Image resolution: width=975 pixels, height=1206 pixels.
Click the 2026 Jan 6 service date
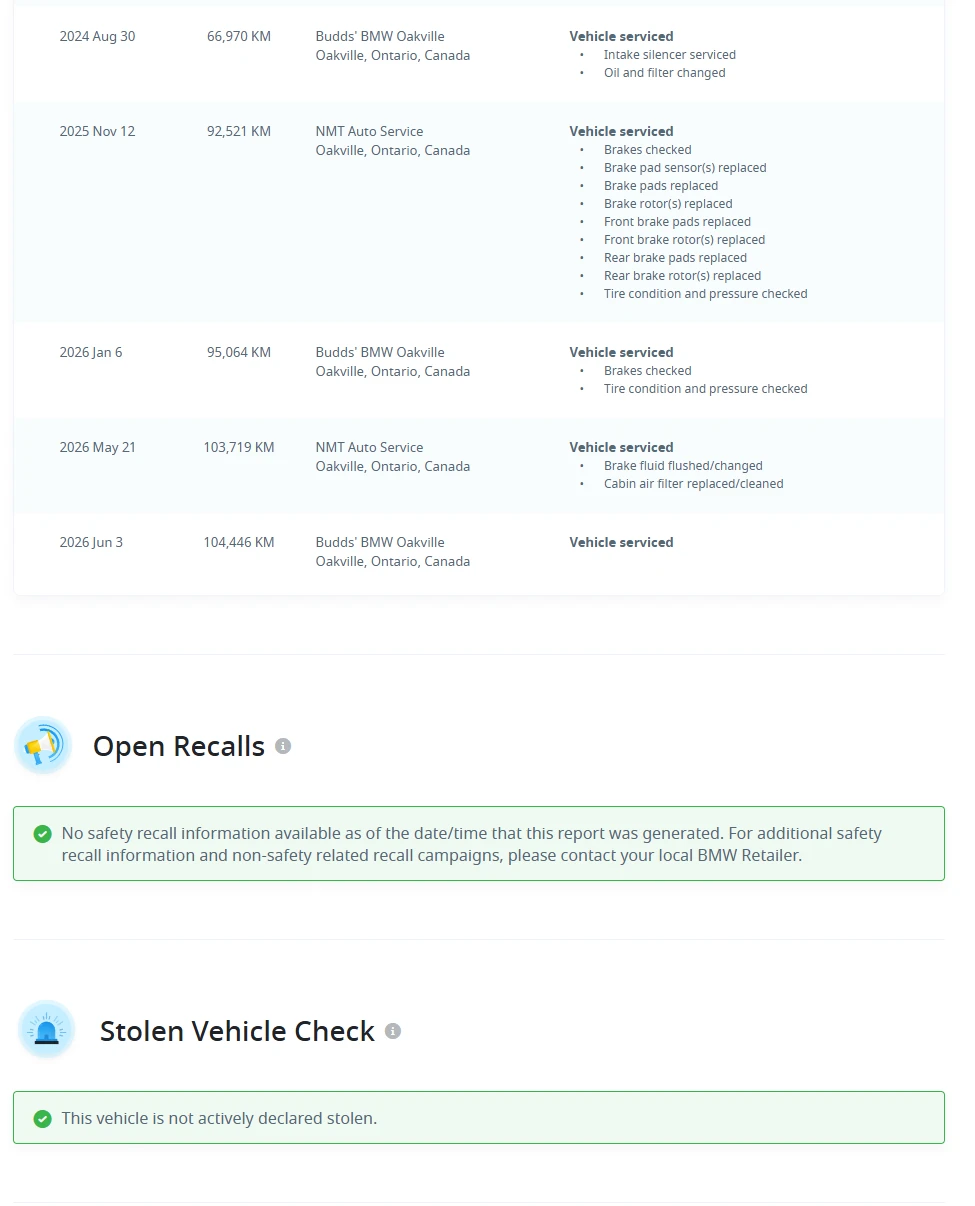(x=91, y=352)
